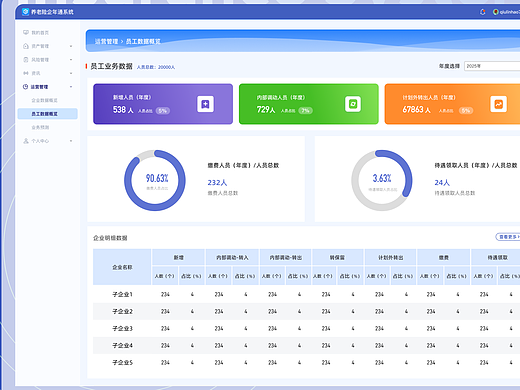Click the 运营管理 clock icon in the sidebar
The height and width of the screenshot is (390, 520).
point(25,87)
